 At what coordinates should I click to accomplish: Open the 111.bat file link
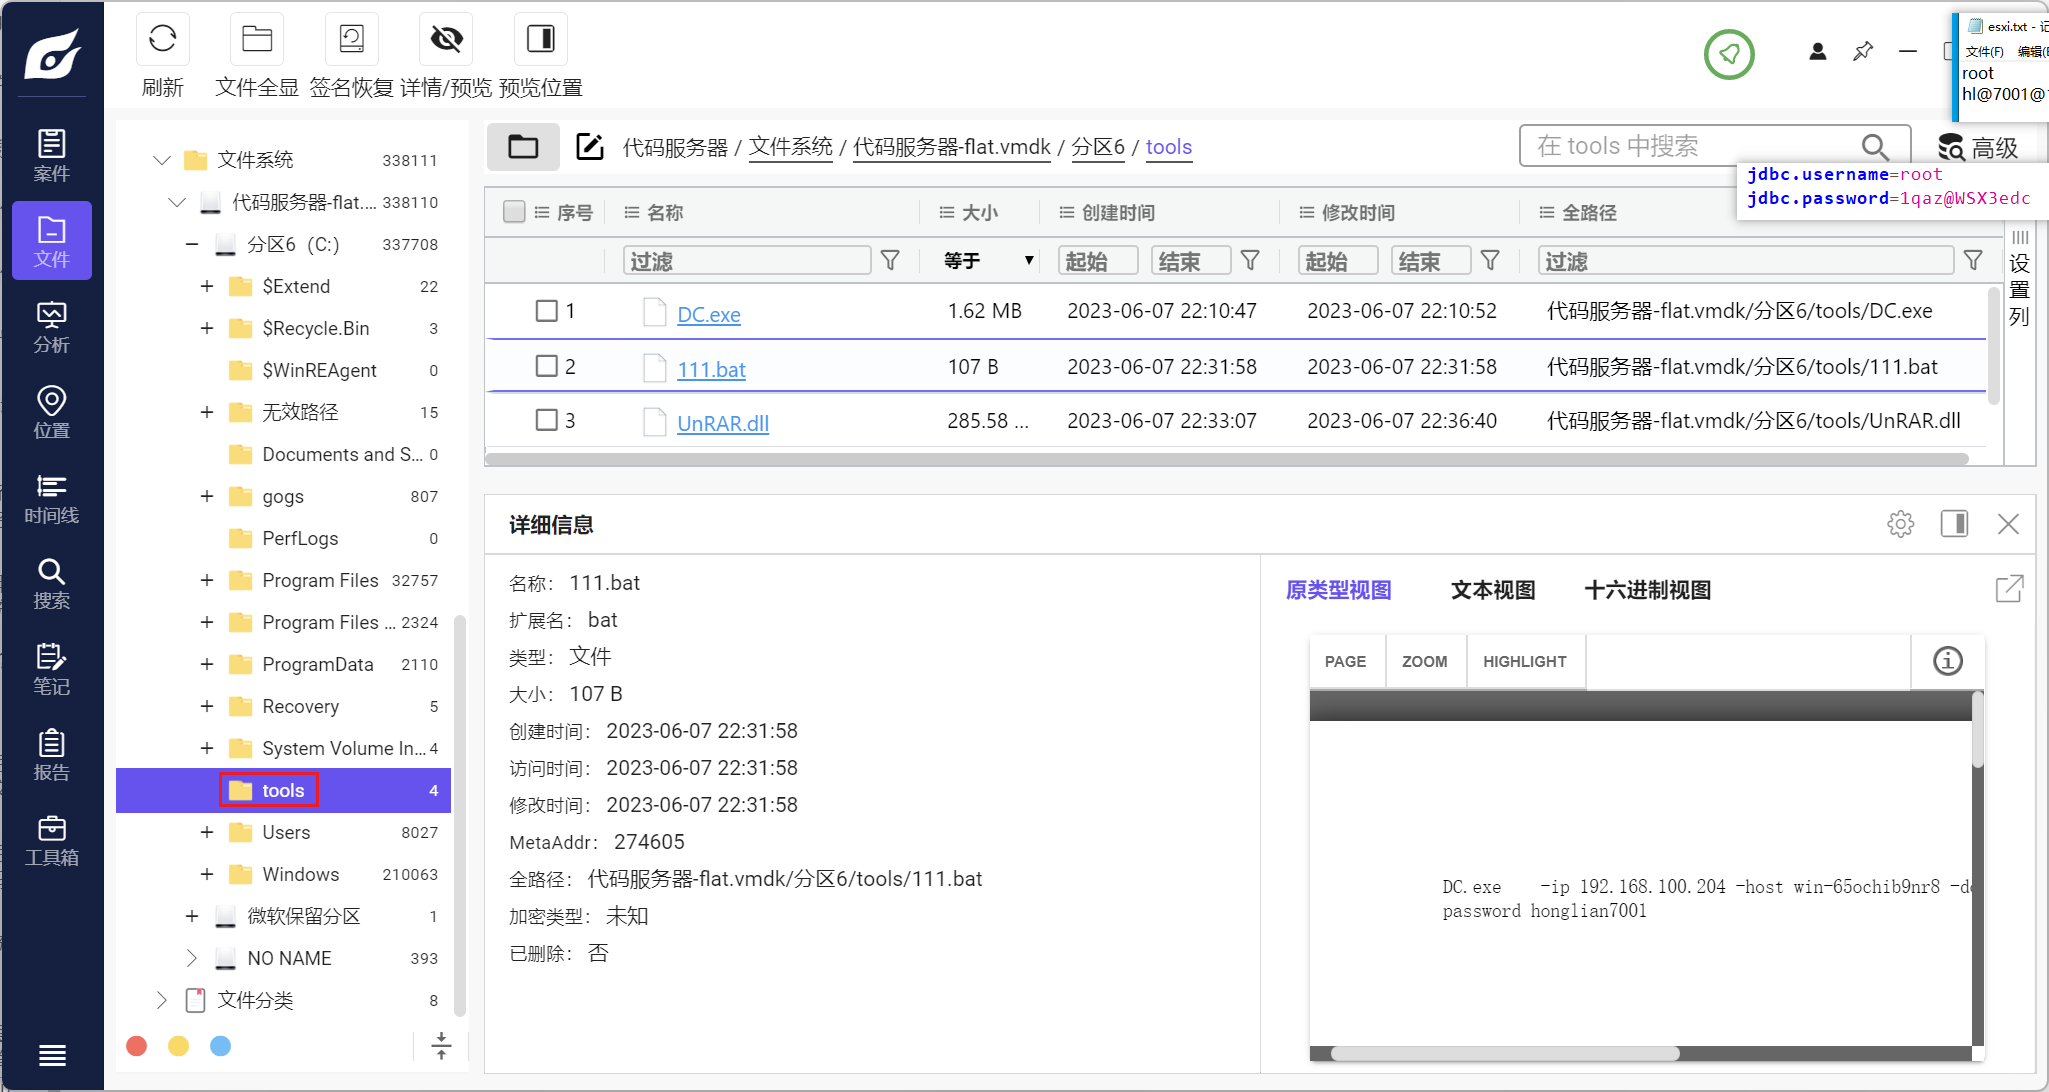[x=712, y=370]
